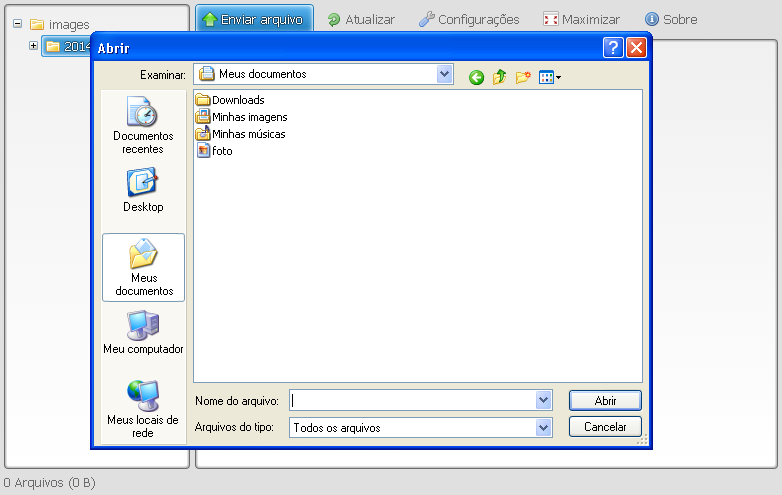782x495 pixels.
Task: Click the Enviar arquivo upload button
Action: [254, 19]
